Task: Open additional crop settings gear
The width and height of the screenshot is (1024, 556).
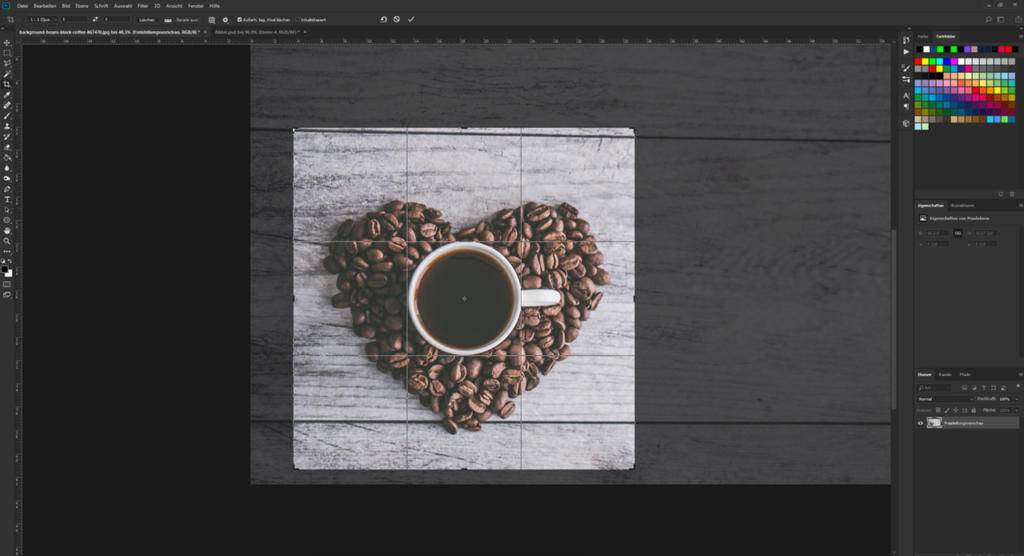Action: coord(225,20)
